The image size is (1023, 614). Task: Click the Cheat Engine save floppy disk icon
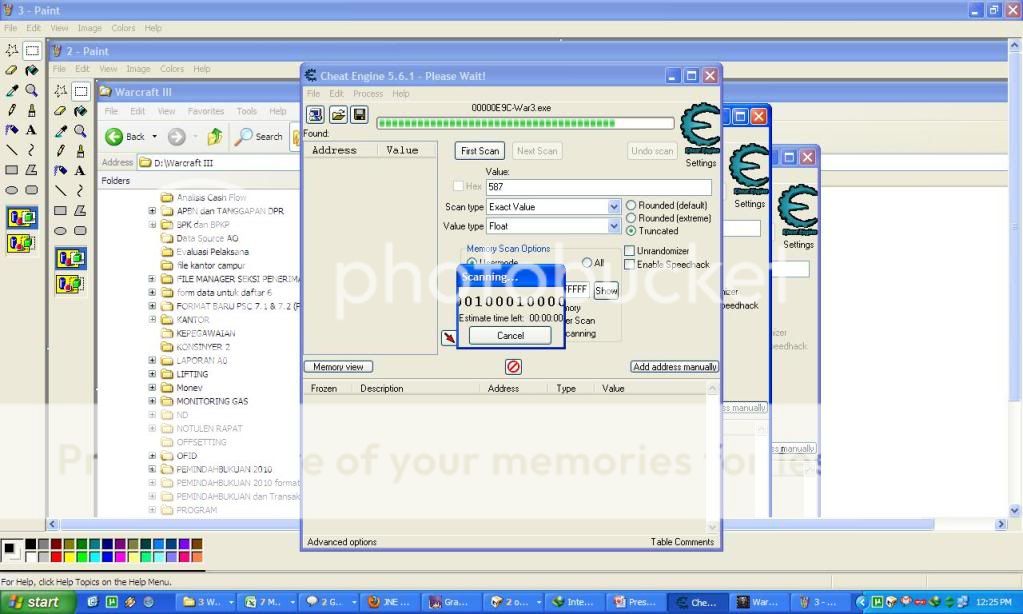[359, 115]
